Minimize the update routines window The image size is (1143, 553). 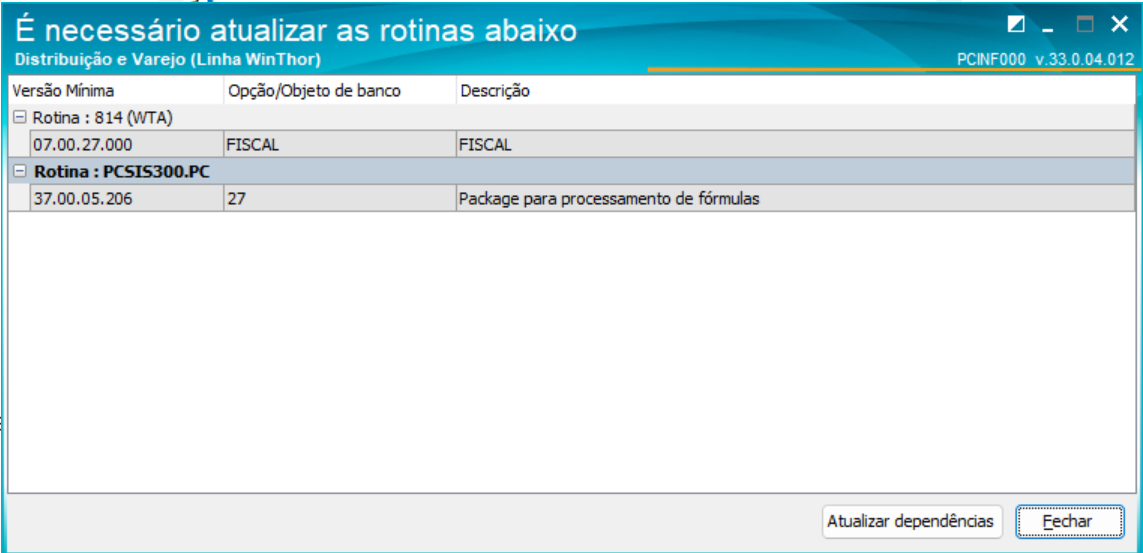(x=1048, y=24)
